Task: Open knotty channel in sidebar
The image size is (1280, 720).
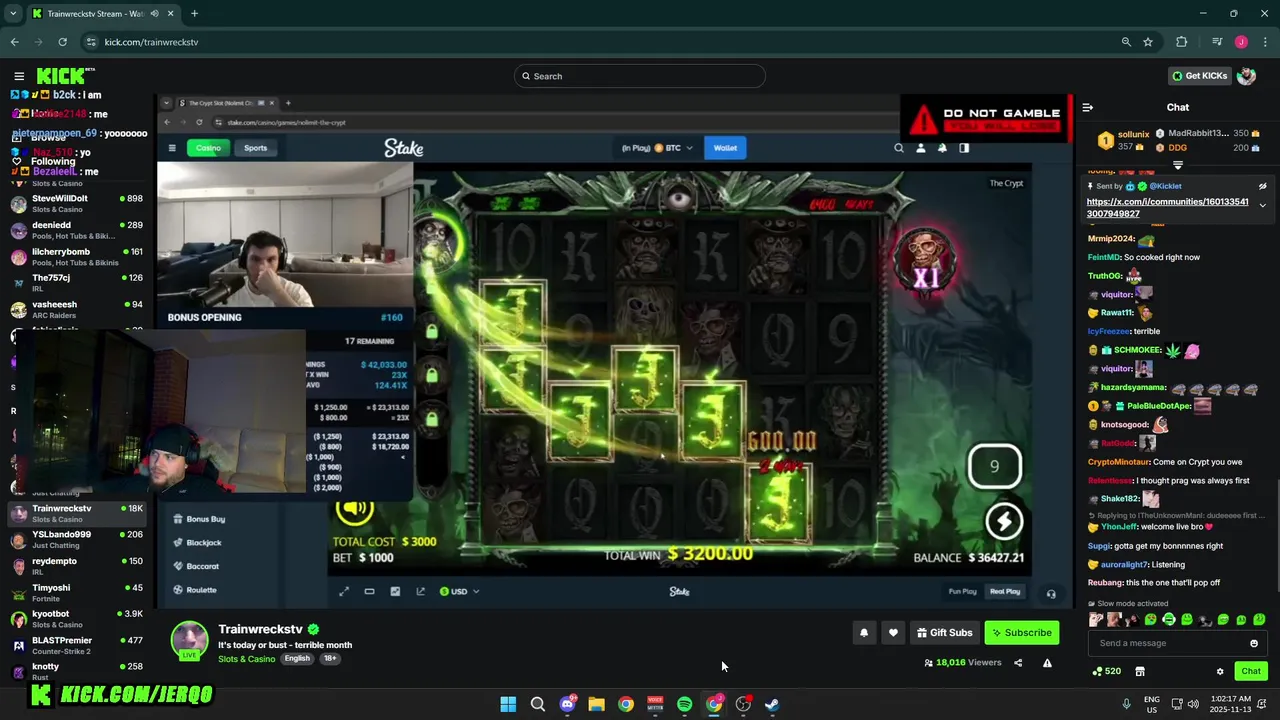Action: point(78,671)
